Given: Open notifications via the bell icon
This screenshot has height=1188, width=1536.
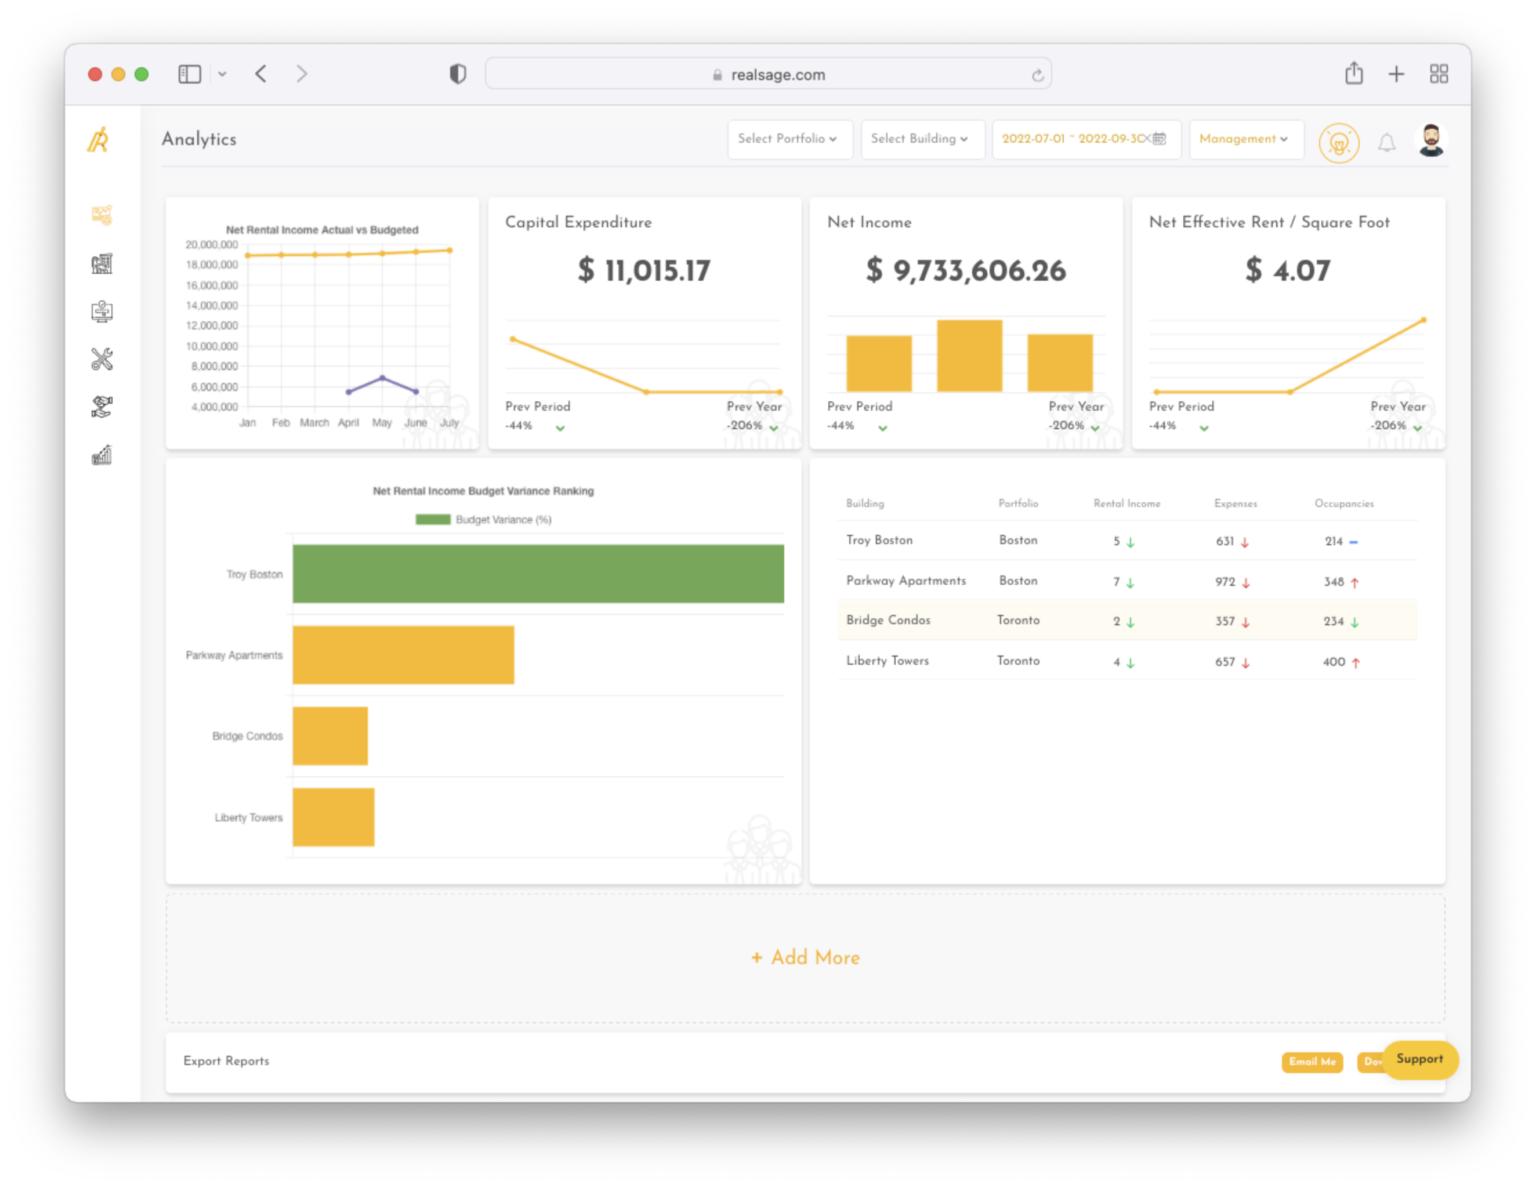Looking at the screenshot, I should point(1387,142).
